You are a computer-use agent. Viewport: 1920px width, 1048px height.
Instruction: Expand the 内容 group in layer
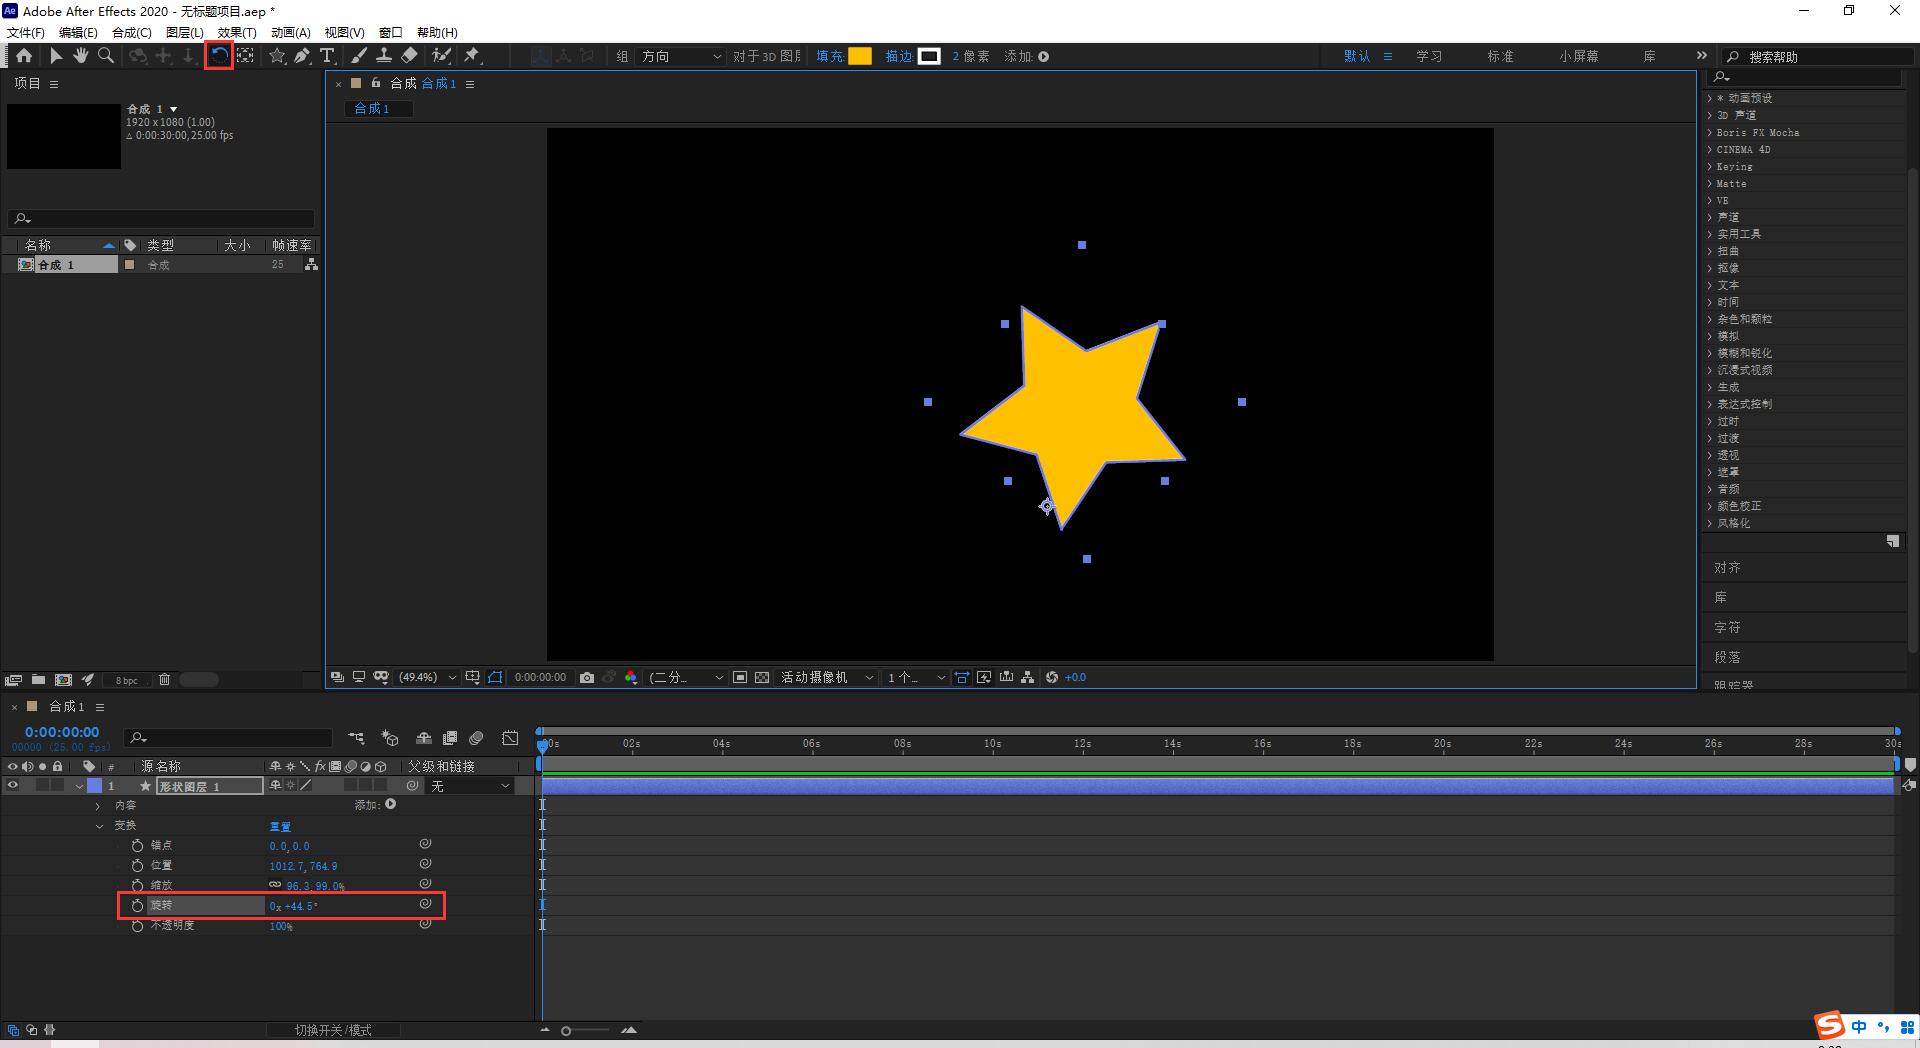(98, 805)
